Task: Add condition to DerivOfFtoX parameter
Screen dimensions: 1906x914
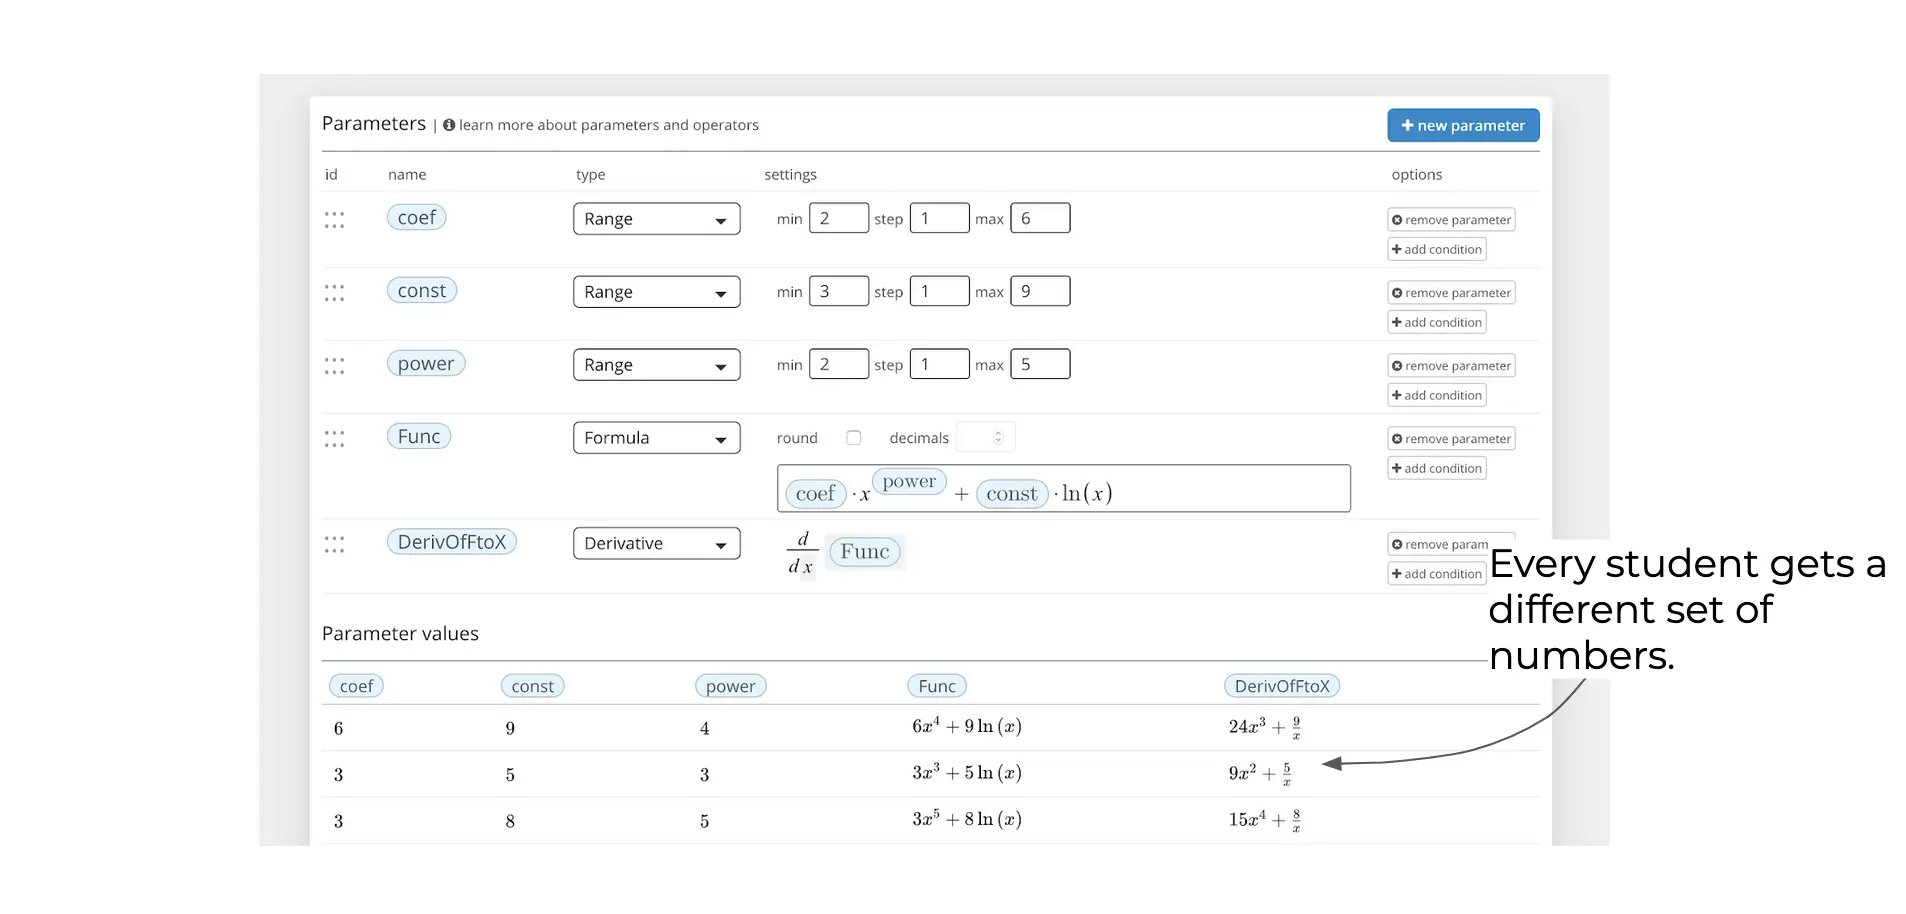Action: 1437,574
